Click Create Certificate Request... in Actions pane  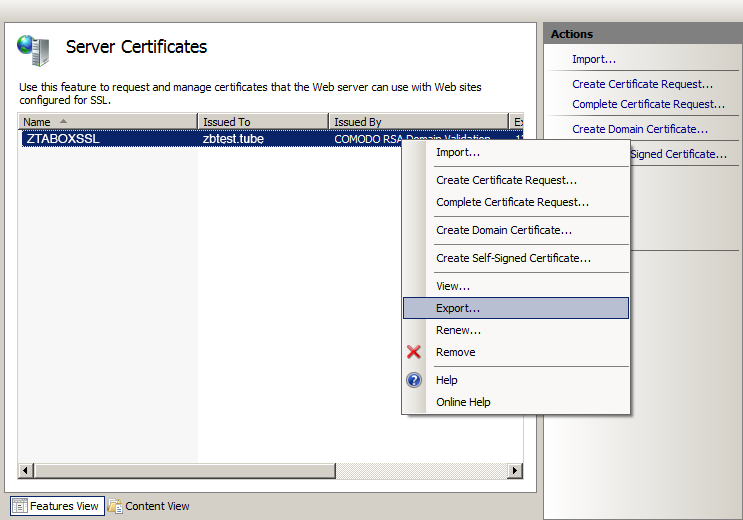(x=642, y=84)
